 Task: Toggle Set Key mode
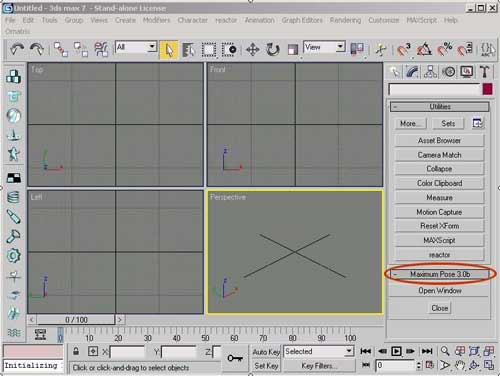(x=266, y=366)
